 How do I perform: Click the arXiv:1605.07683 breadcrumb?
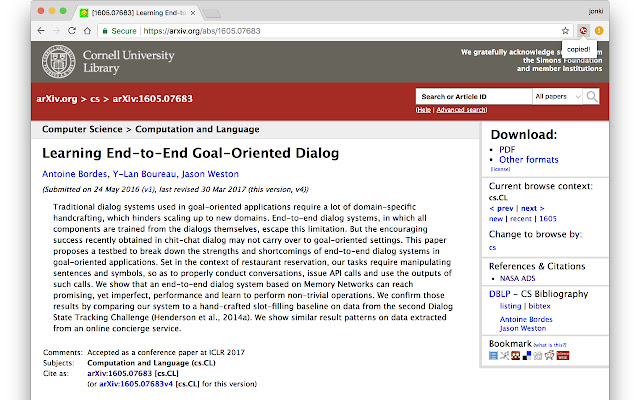tap(153, 99)
